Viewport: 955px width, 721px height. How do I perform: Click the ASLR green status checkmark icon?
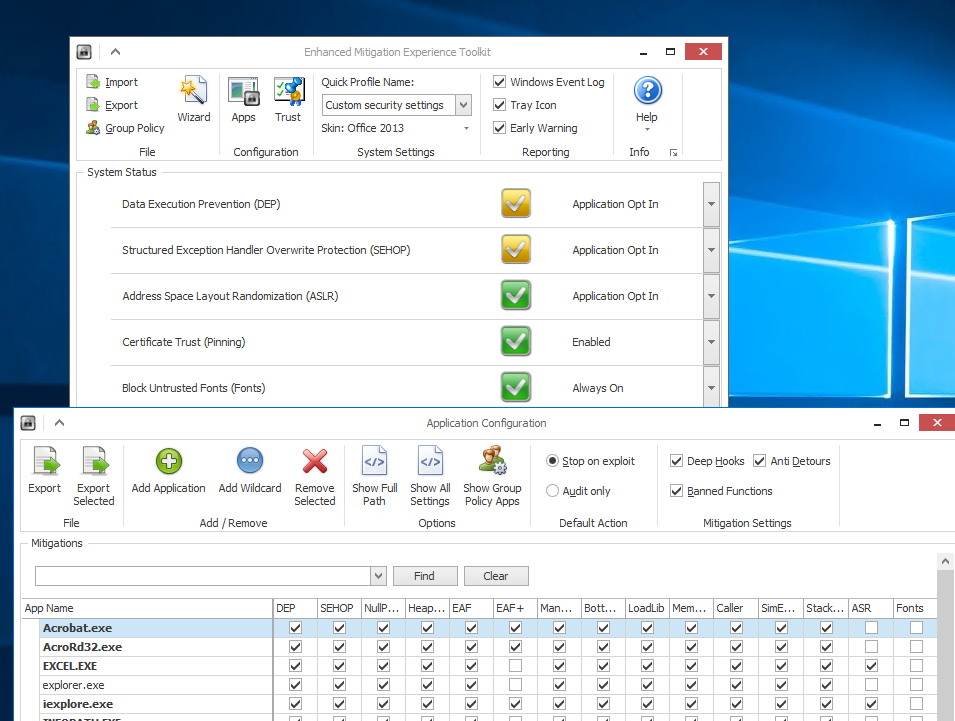(x=516, y=295)
